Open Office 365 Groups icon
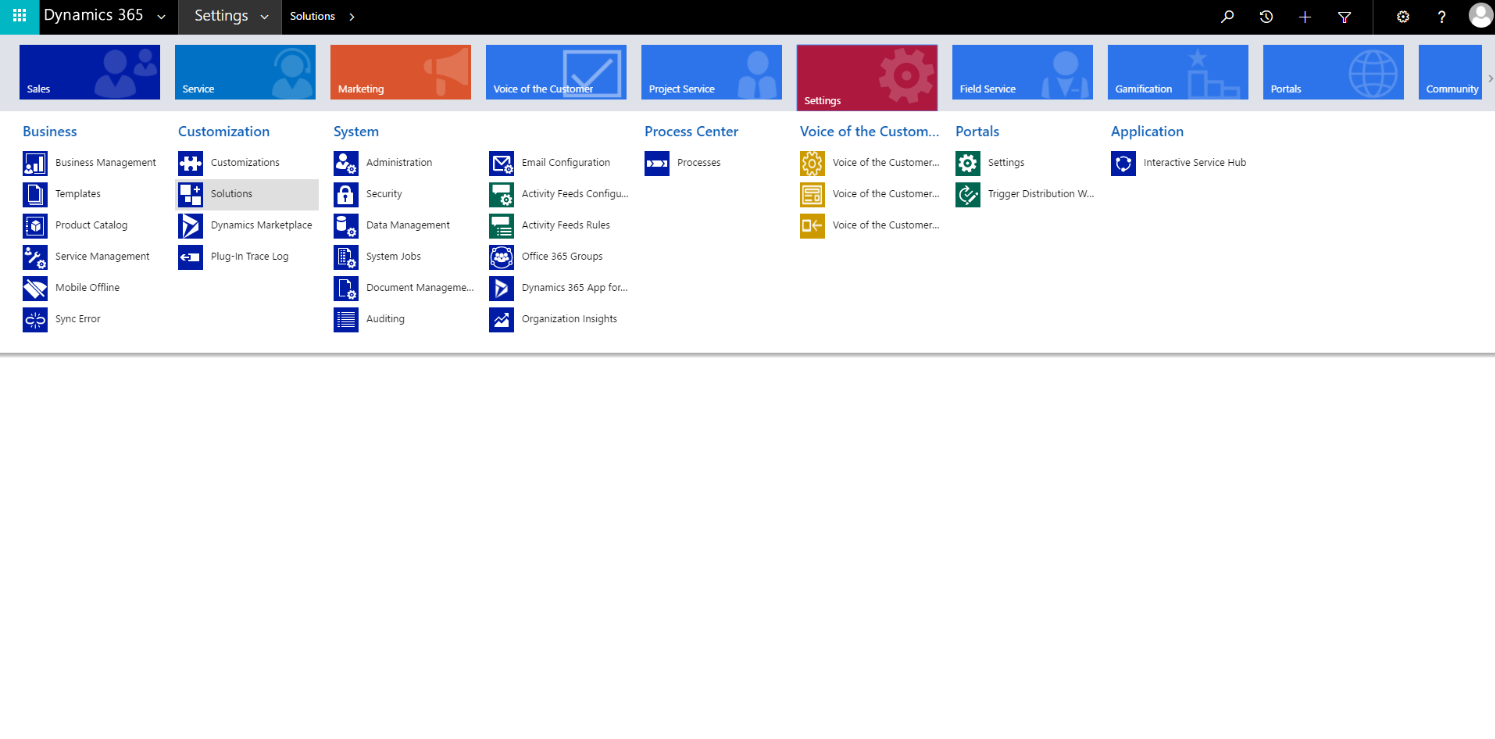The image size is (1495, 739). click(x=501, y=257)
